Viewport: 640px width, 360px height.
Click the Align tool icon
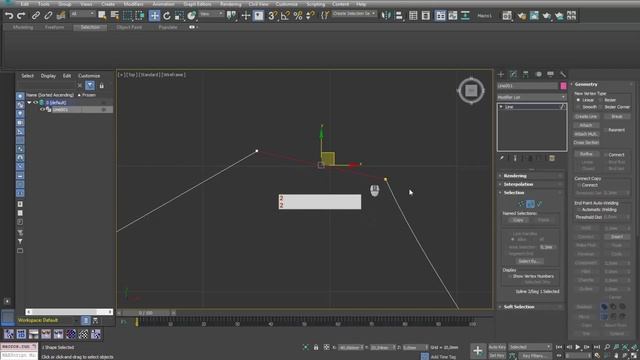pyautogui.click(x=399, y=16)
